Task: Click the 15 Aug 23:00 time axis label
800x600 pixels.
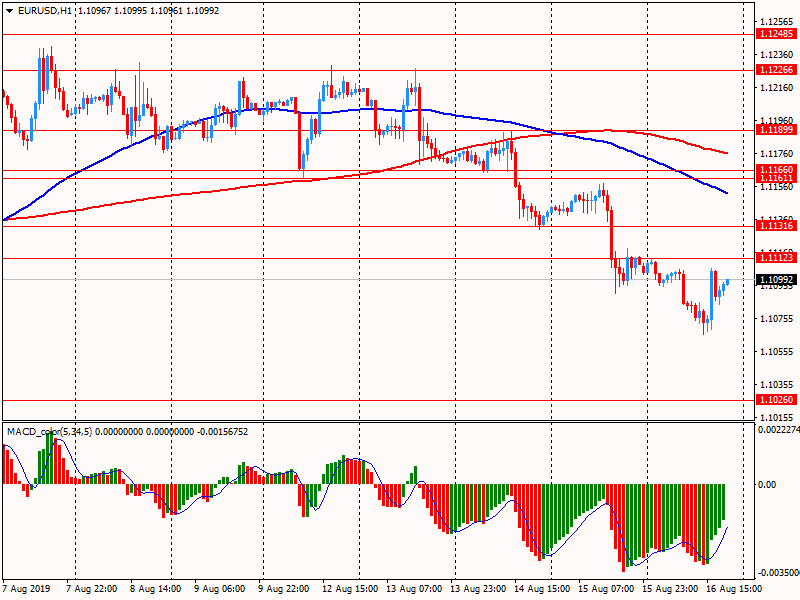Action: coord(670,589)
